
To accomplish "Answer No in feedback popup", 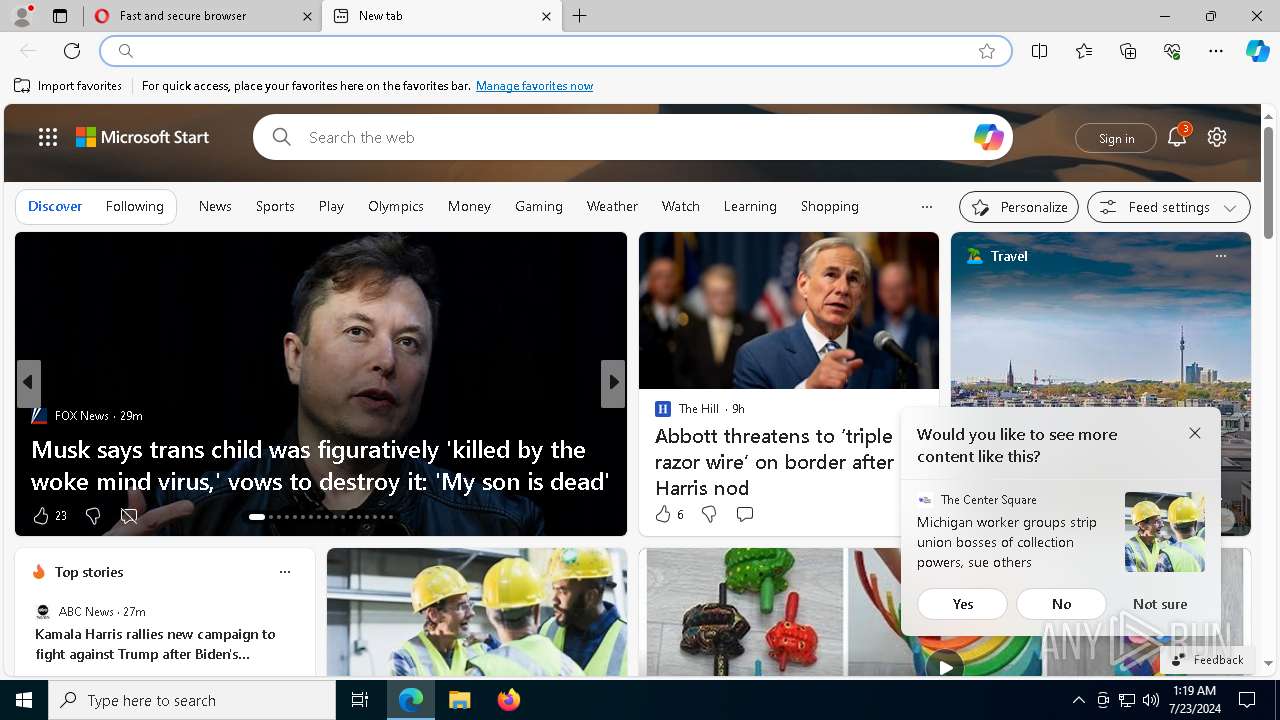I will tap(1062, 604).
